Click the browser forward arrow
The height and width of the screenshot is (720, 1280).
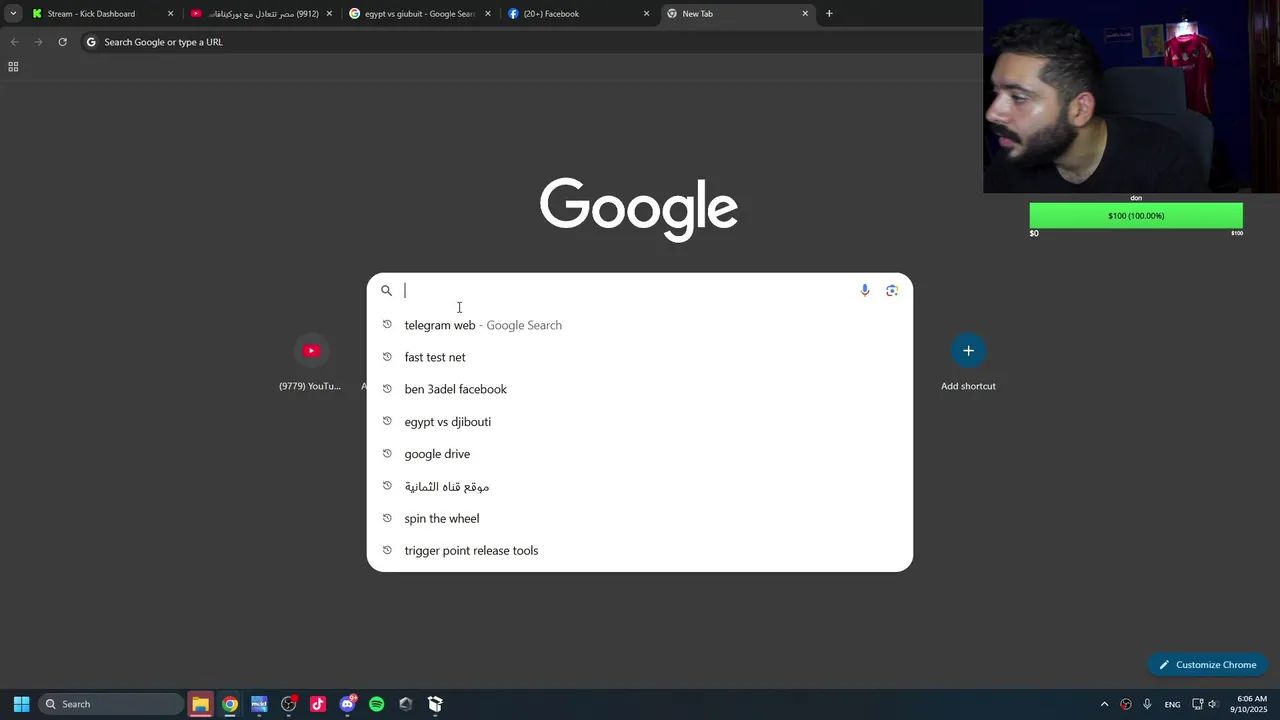38,42
